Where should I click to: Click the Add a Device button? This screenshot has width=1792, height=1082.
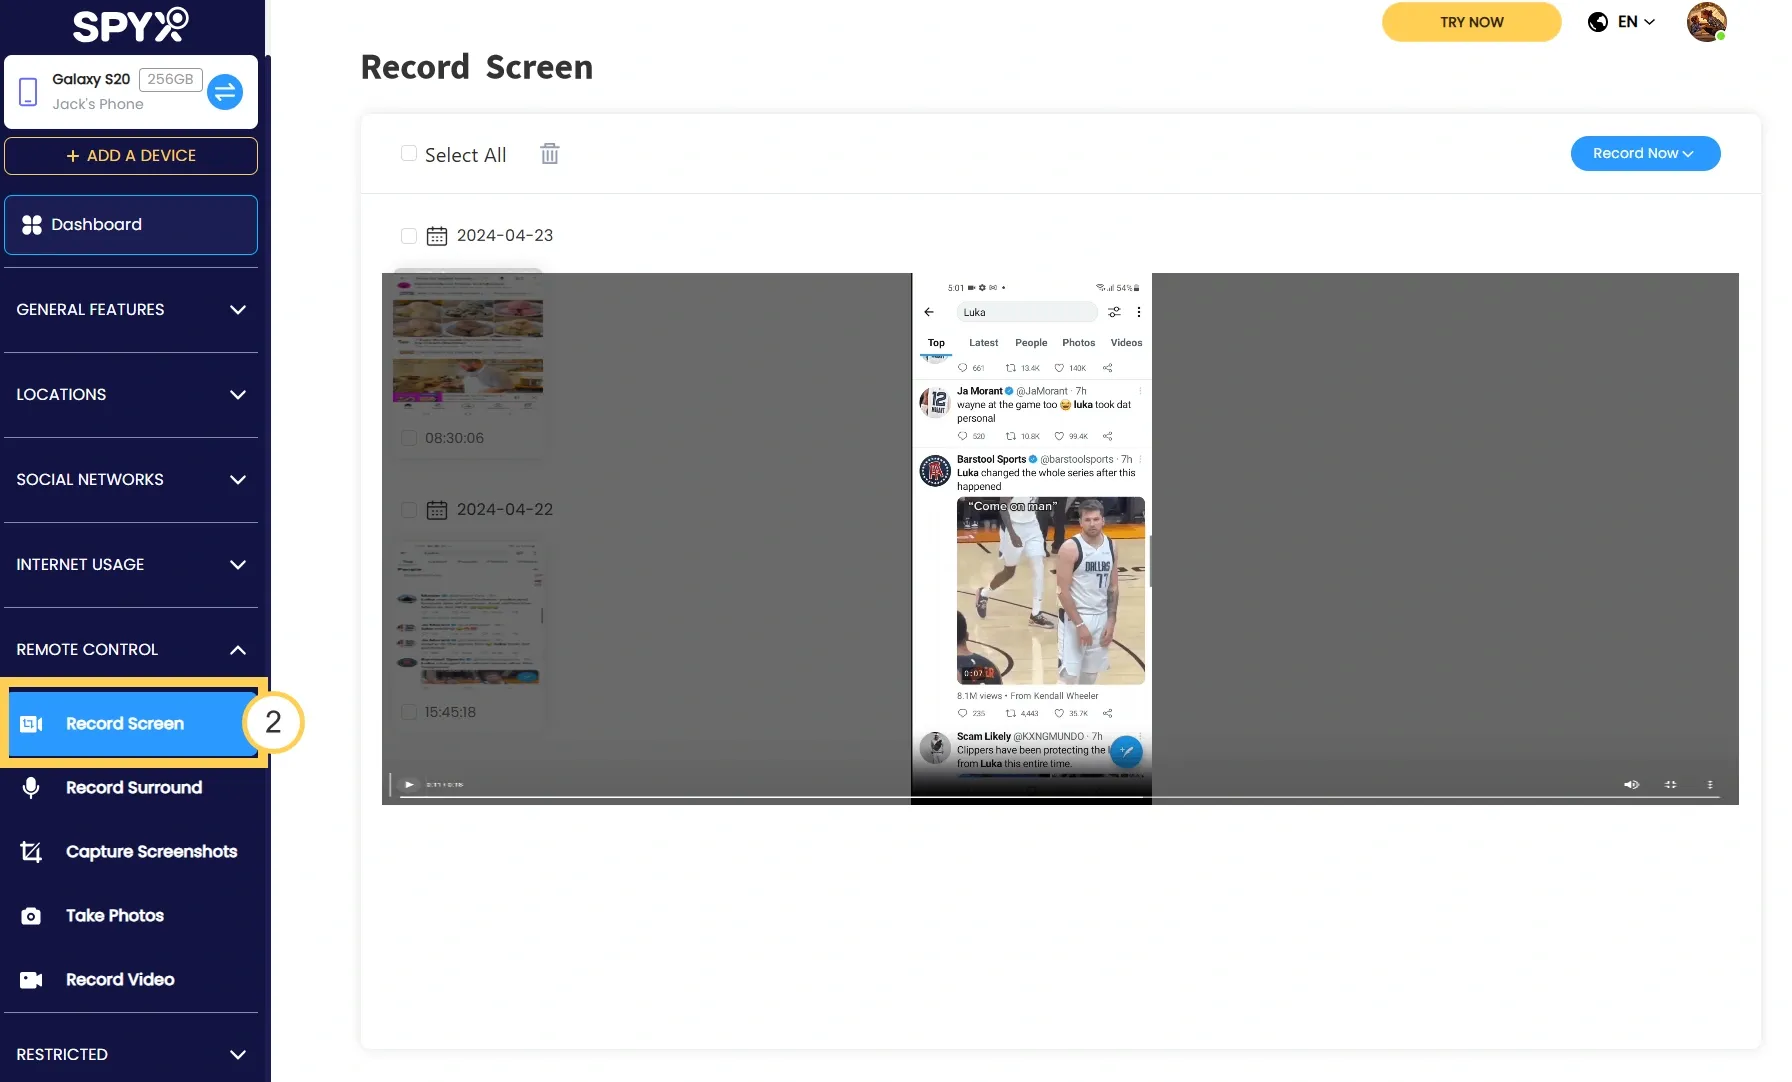click(x=131, y=156)
